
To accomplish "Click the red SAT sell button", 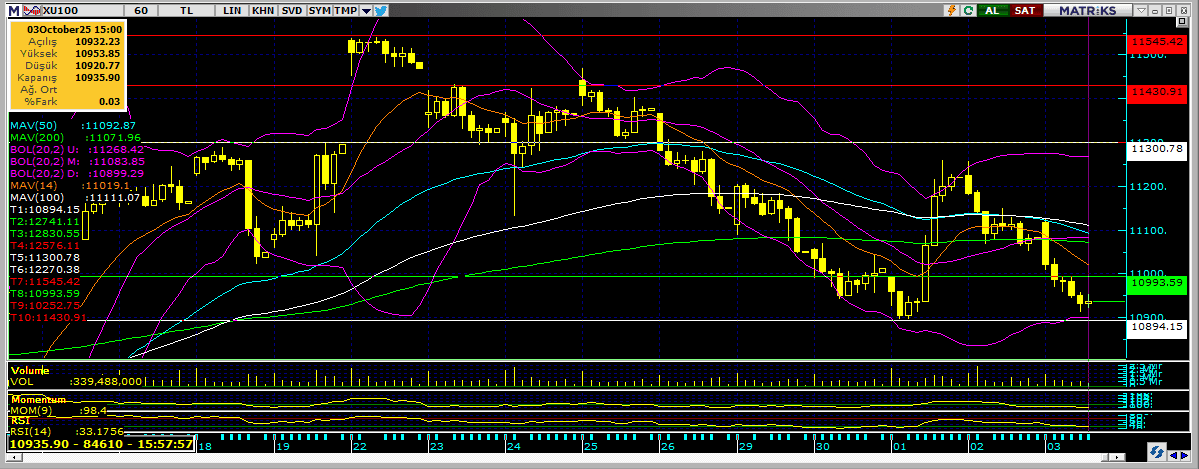I will [x=1024, y=9].
